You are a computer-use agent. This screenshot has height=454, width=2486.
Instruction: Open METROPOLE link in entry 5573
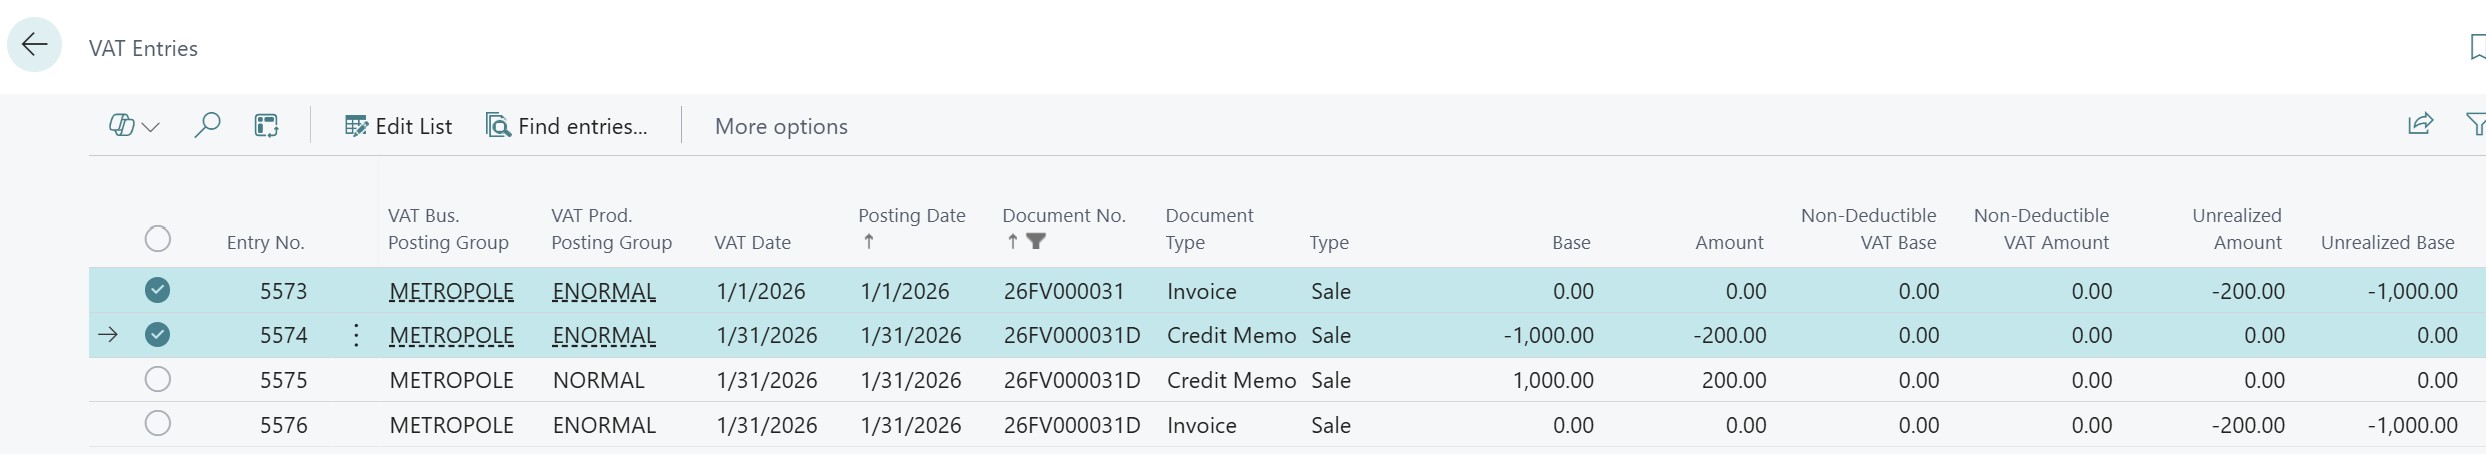[x=451, y=291]
